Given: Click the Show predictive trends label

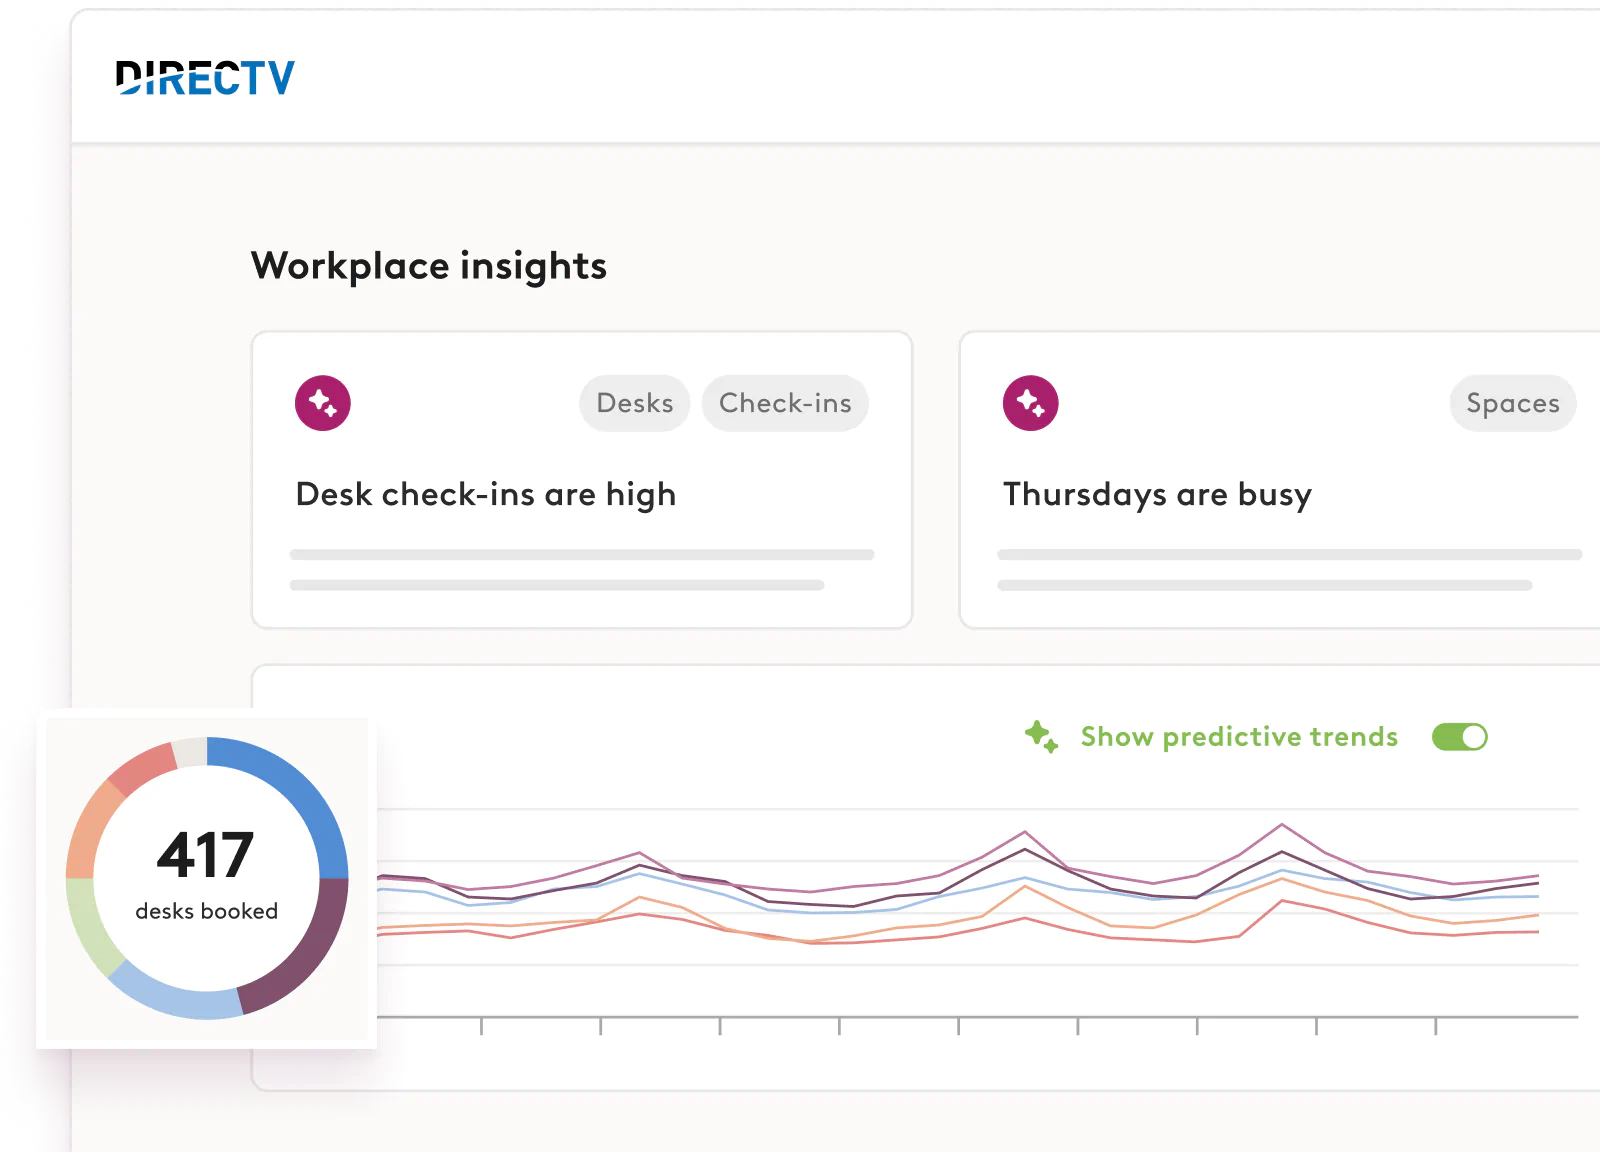Looking at the screenshot, I should click(x=1238, y=737).
